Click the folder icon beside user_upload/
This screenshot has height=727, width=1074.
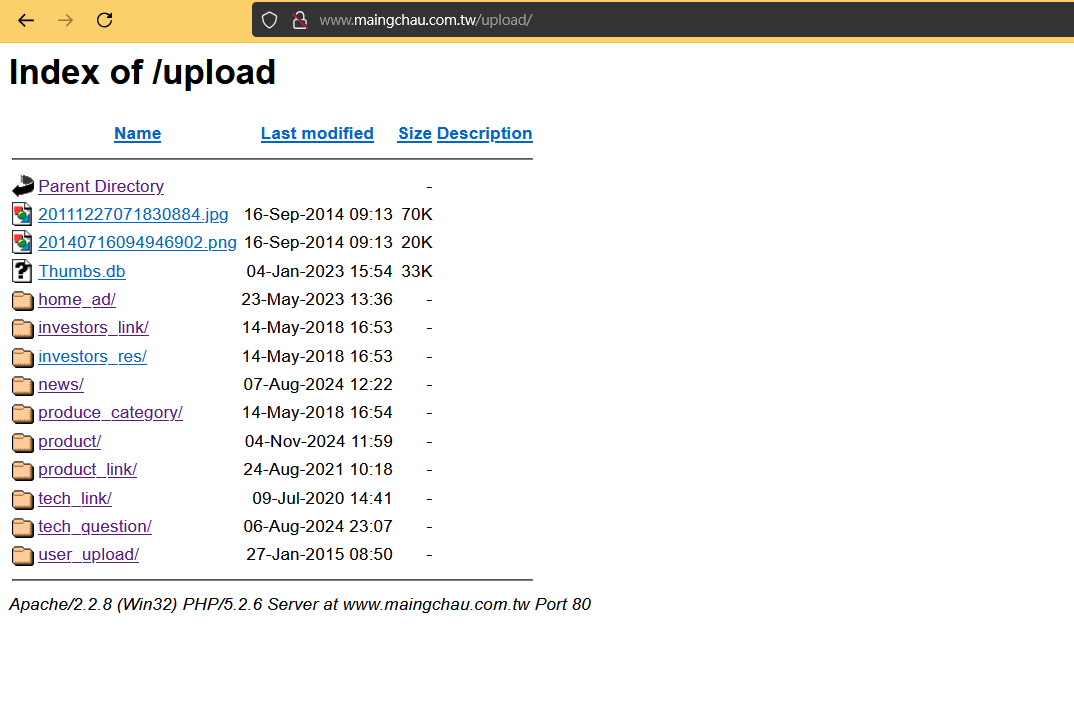pyautogui.click(x=23, y=555)
